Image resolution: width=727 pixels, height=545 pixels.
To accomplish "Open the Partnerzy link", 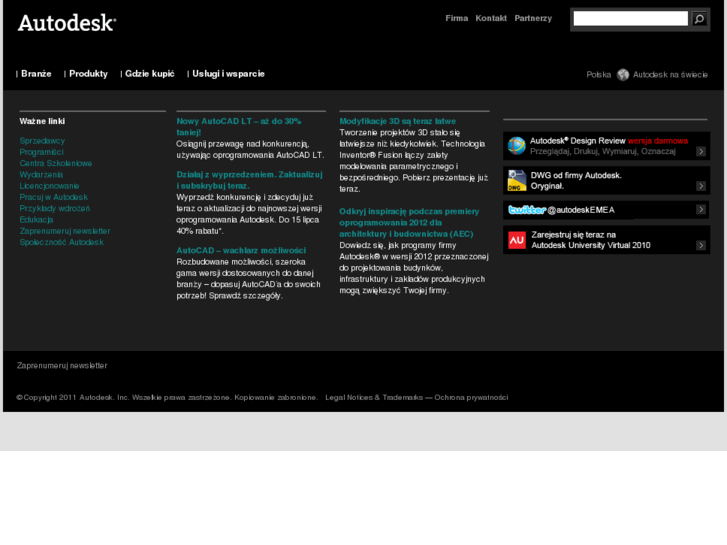I will [533, 18].
